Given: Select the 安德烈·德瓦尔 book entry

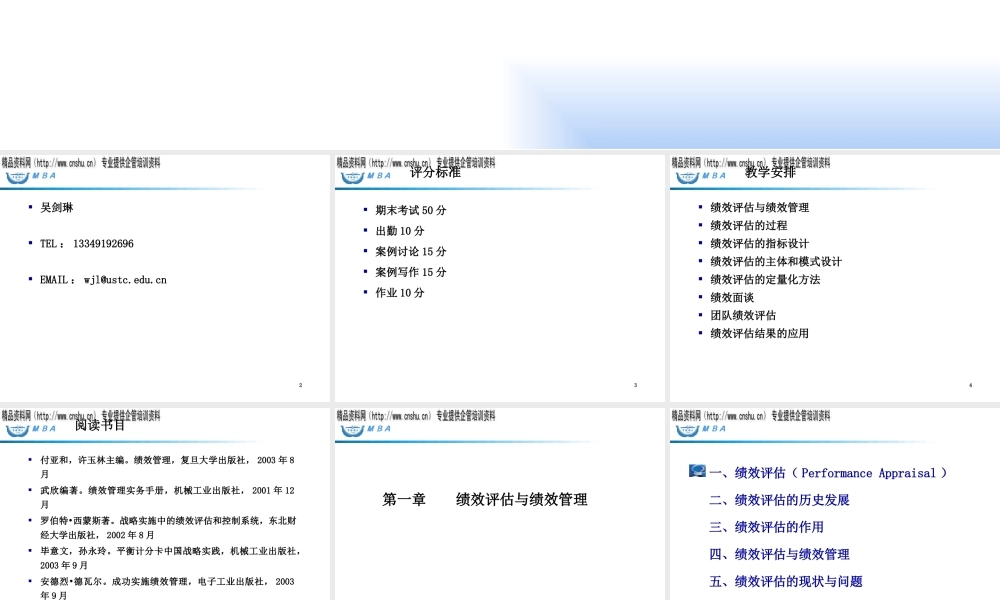Looking at the screenshot, I should coord(167,588).
